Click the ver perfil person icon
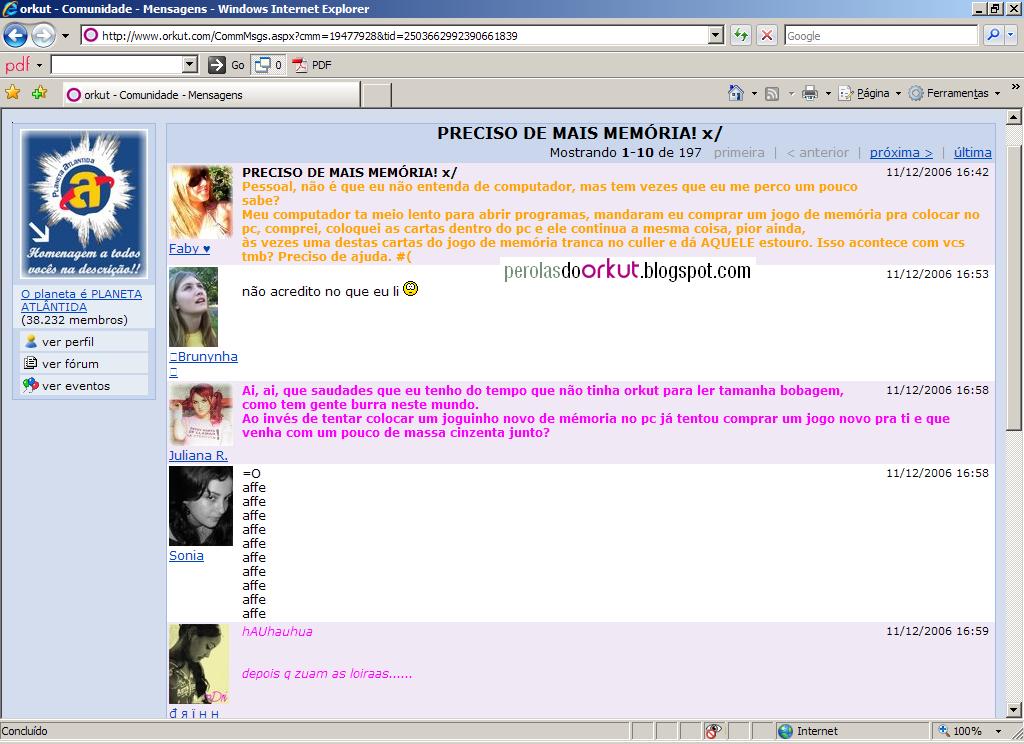Viewport: 1024px width, 744px height. [30, 341]
